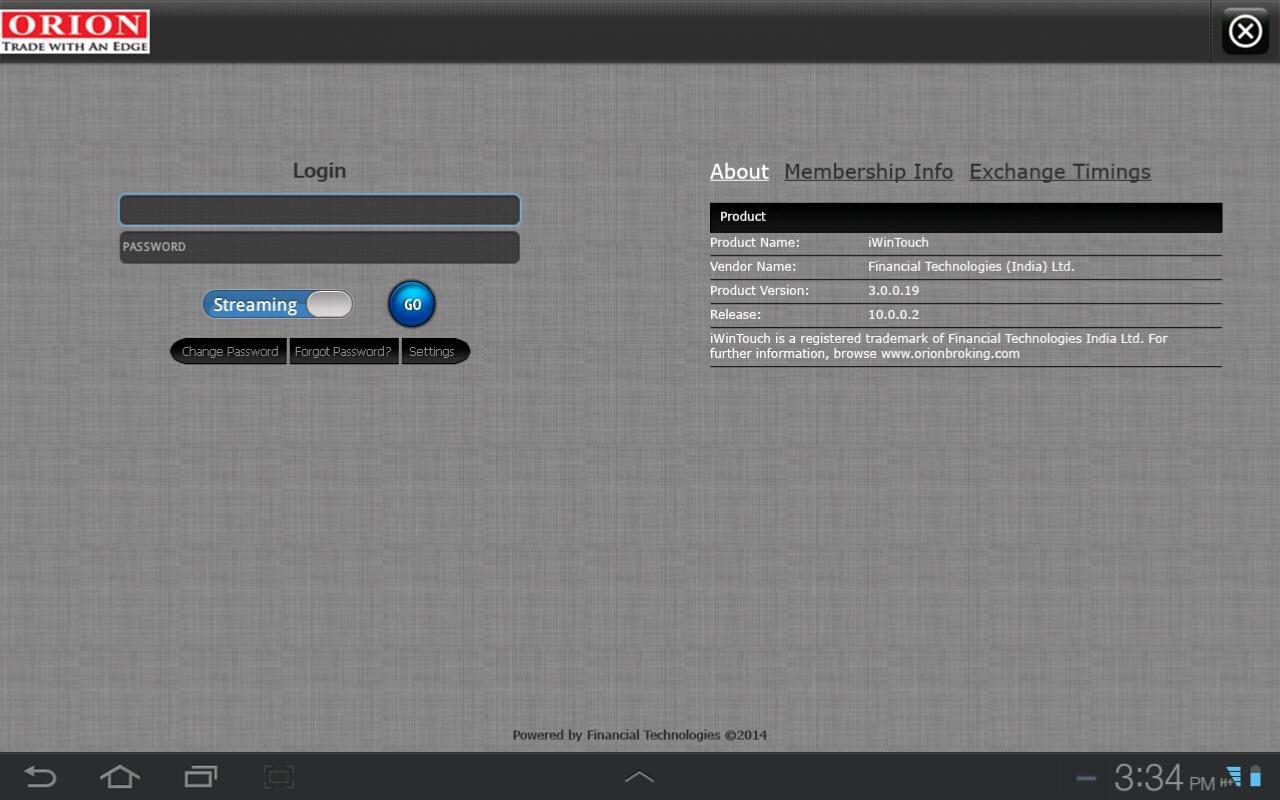Open the Membership Info tab
1280x800 pixels.
point(868,172)
